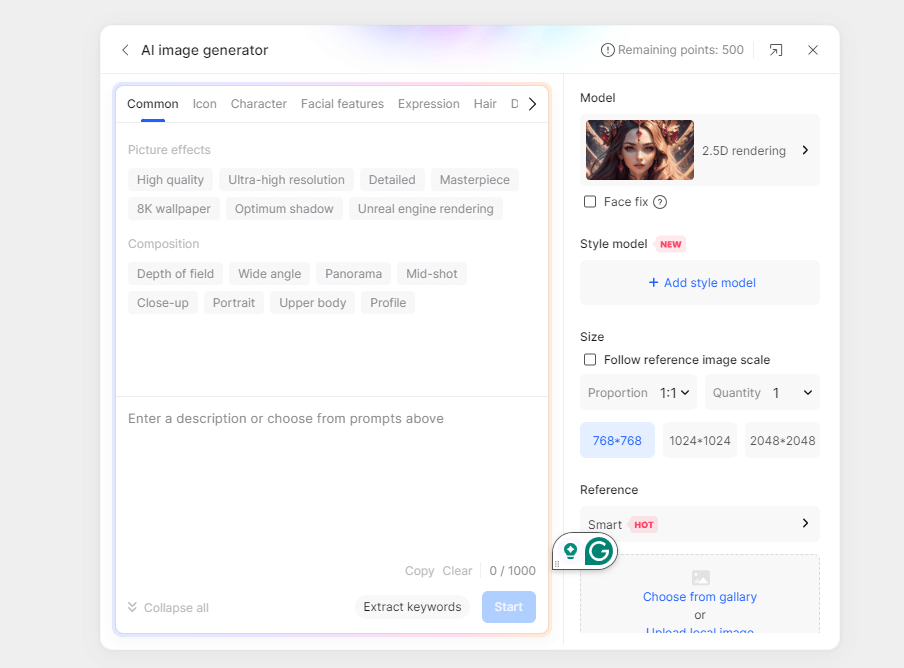Image resolution: width=904 pixels, height=668 pixels.
Task: Click the Choose from gallary link
Action: [700, 597]
